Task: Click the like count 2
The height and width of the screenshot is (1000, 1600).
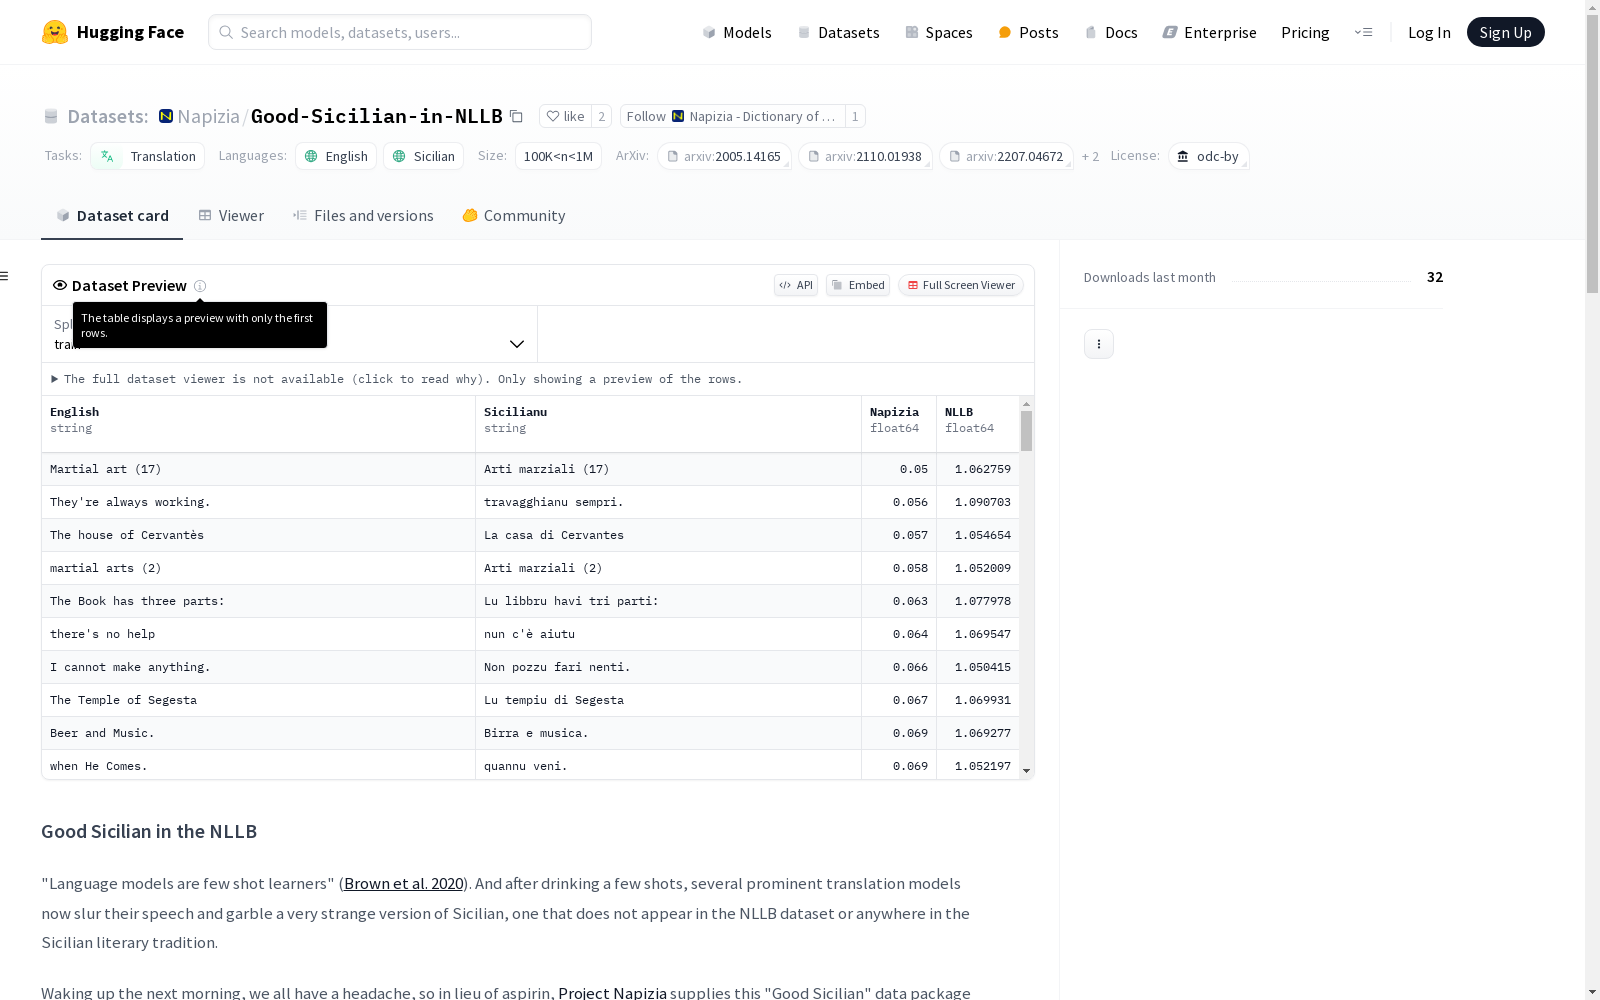Action: tap(602, 116)
